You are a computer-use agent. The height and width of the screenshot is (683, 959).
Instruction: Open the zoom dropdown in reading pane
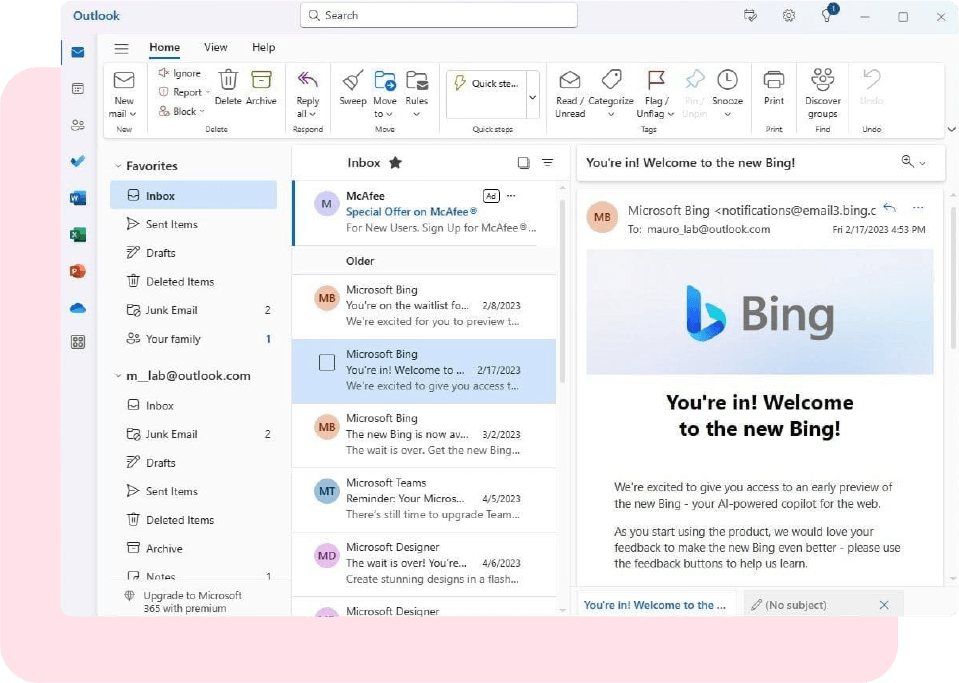tap(913, 162)
